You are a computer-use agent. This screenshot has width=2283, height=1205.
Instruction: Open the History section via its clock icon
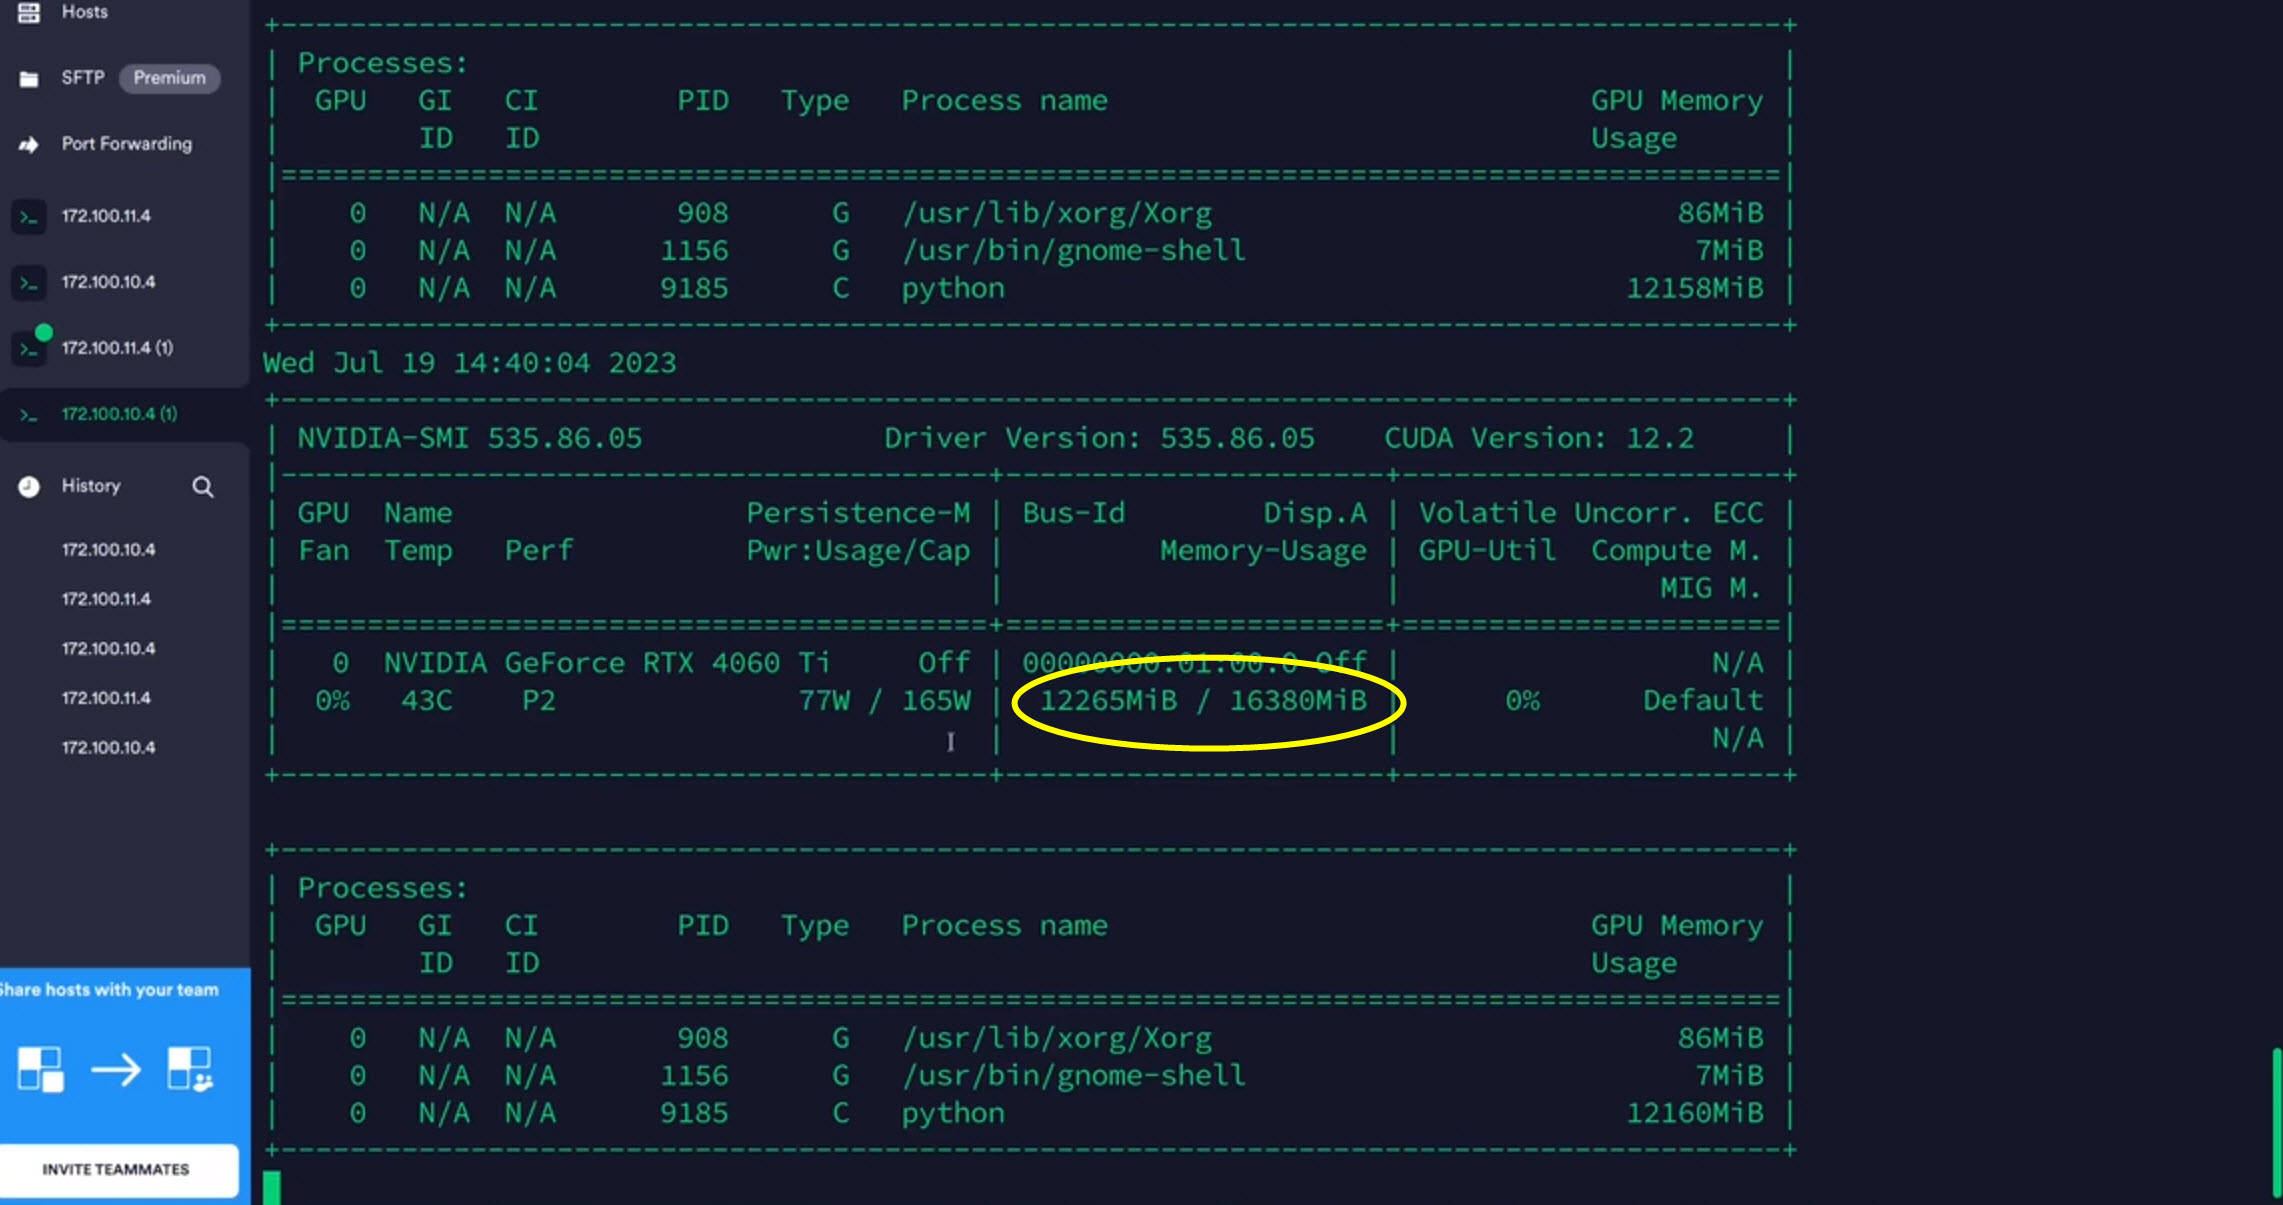point(28,486)
